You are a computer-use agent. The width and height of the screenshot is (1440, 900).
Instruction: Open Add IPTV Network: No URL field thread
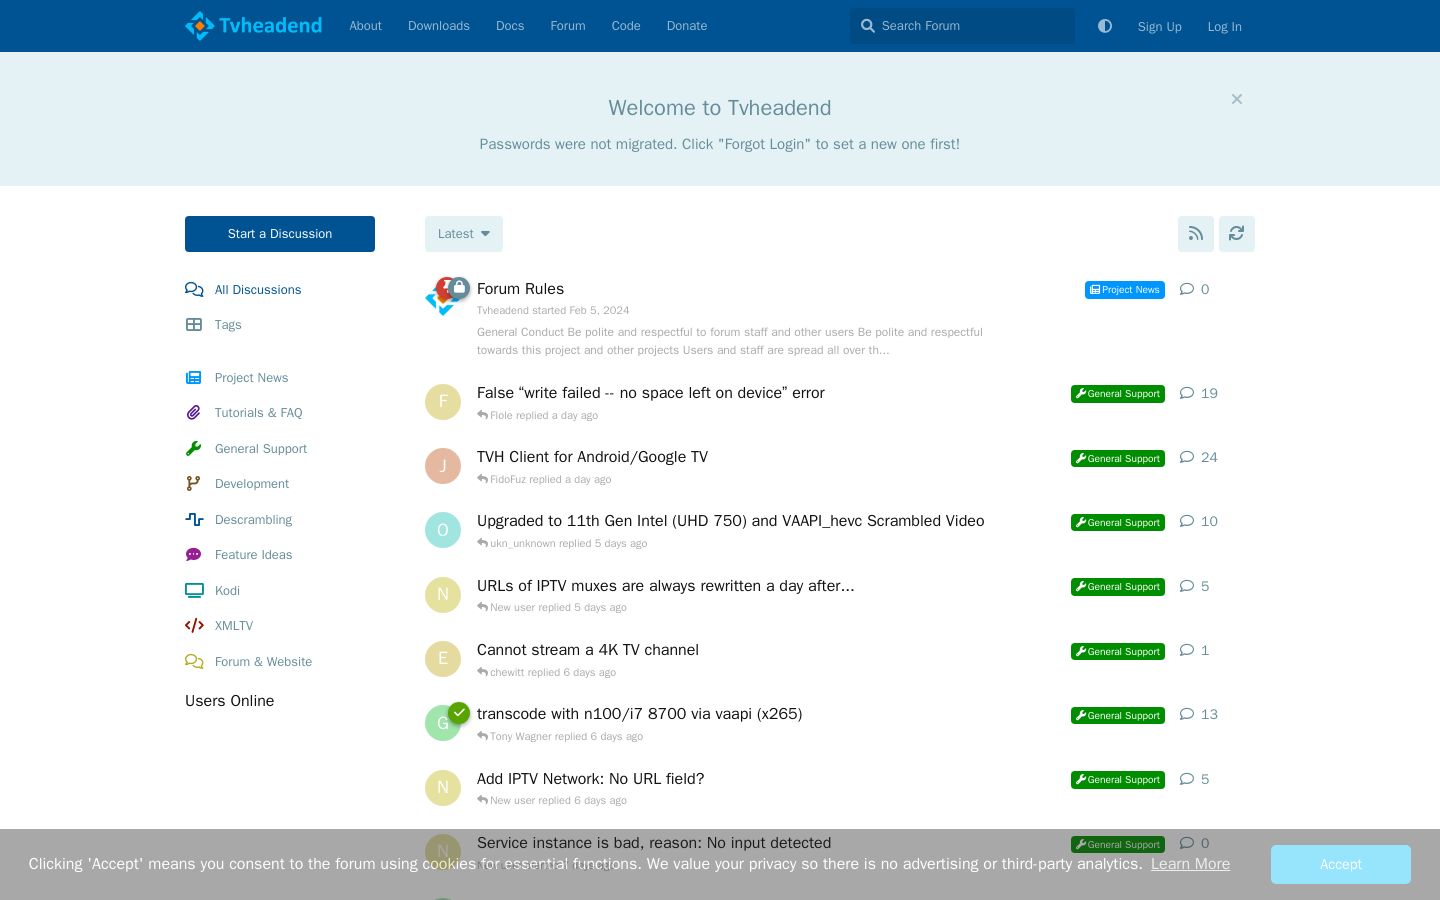[591, 779]
